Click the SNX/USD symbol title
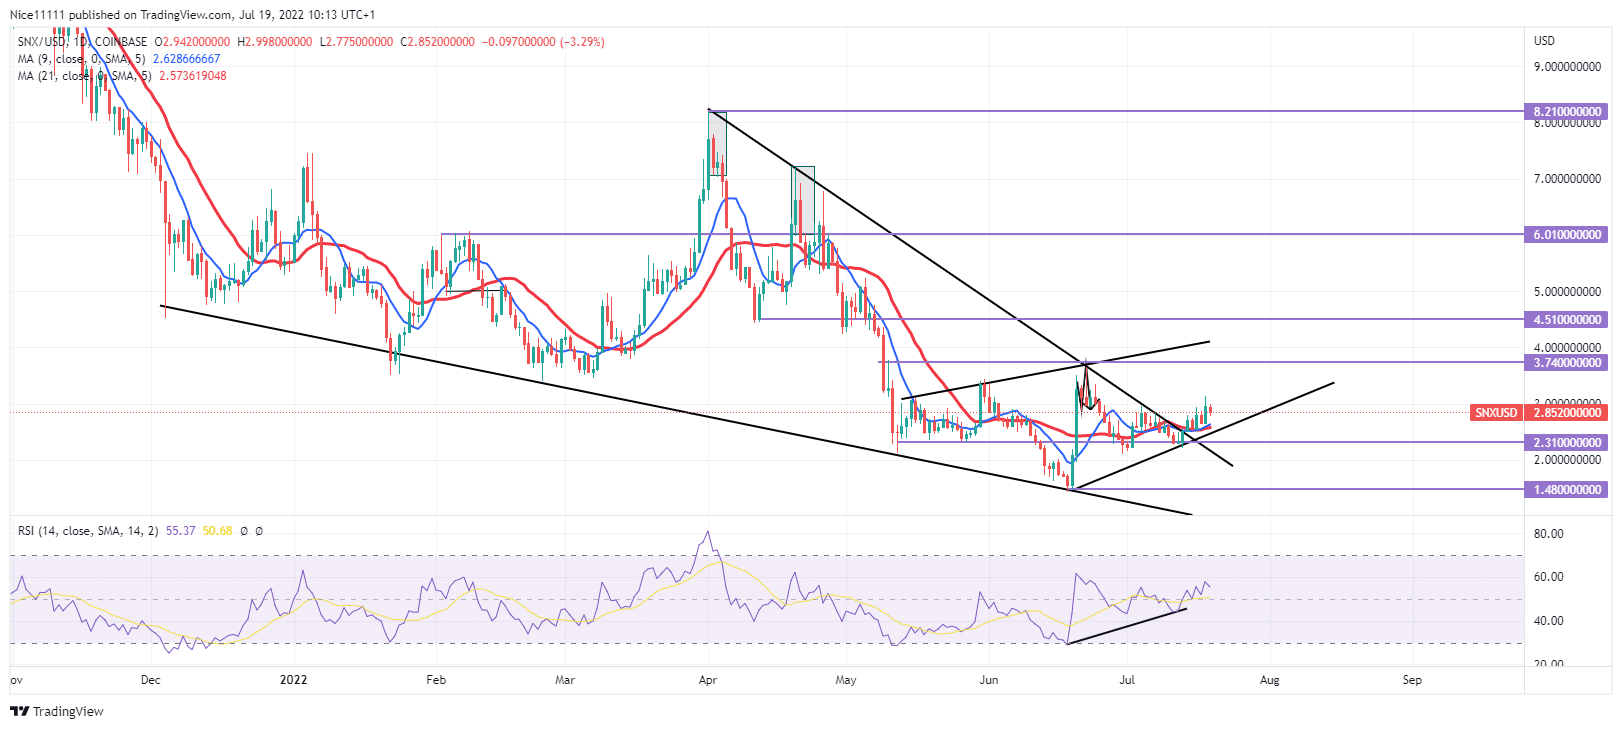Viewport: 1622px width, 729px height. point(83,42)
